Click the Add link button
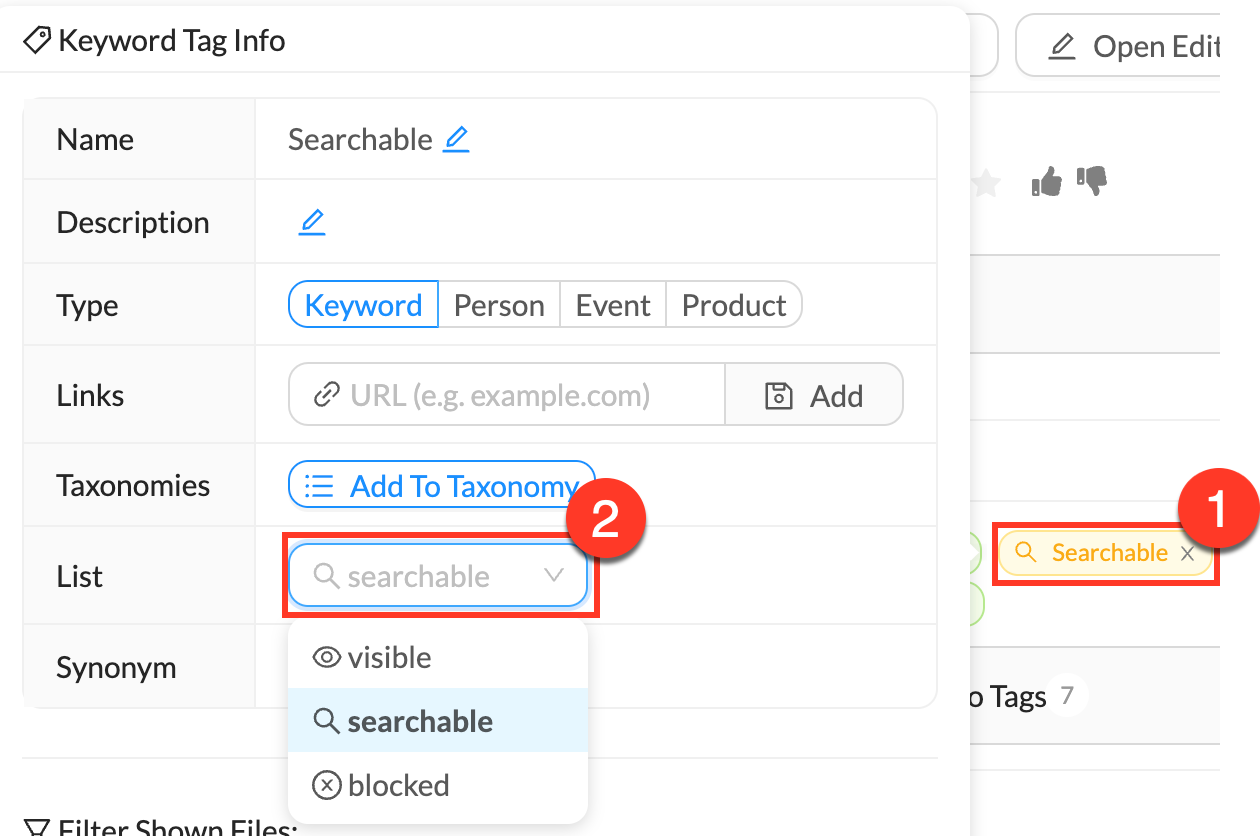This screenshot has height=836, width=1260. [x=814, y=395]
